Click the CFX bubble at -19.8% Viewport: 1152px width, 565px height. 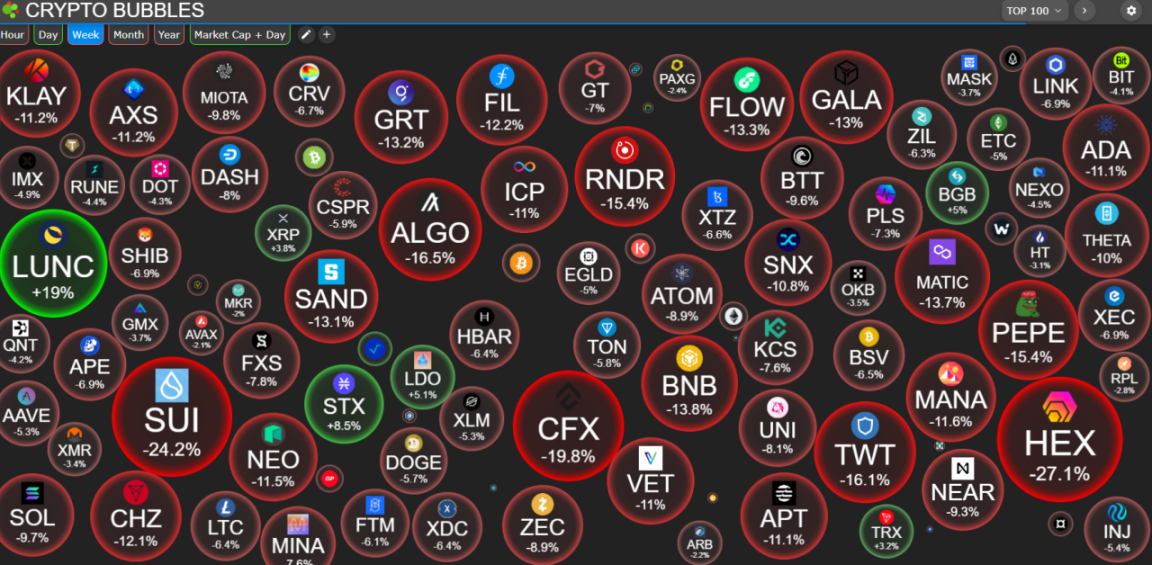click(x=568, y=426)
